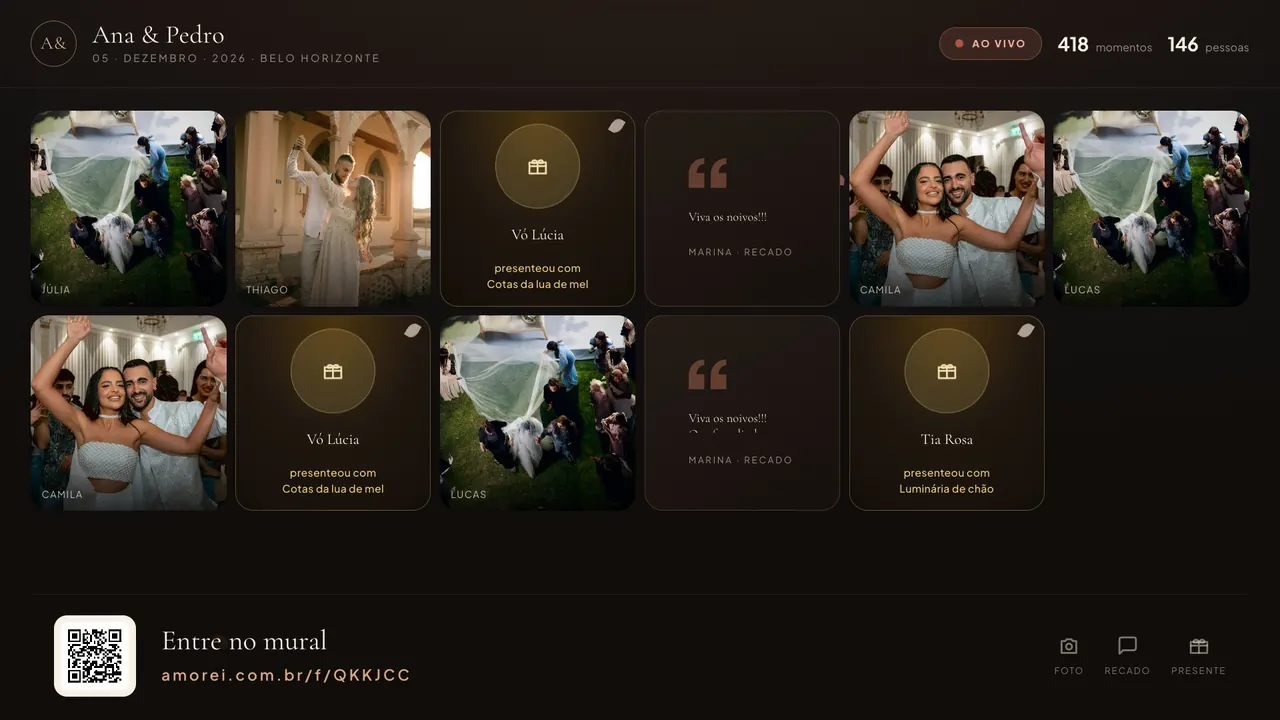Open the amorei.com.br/f/QKKJCC link

[286, 675]
